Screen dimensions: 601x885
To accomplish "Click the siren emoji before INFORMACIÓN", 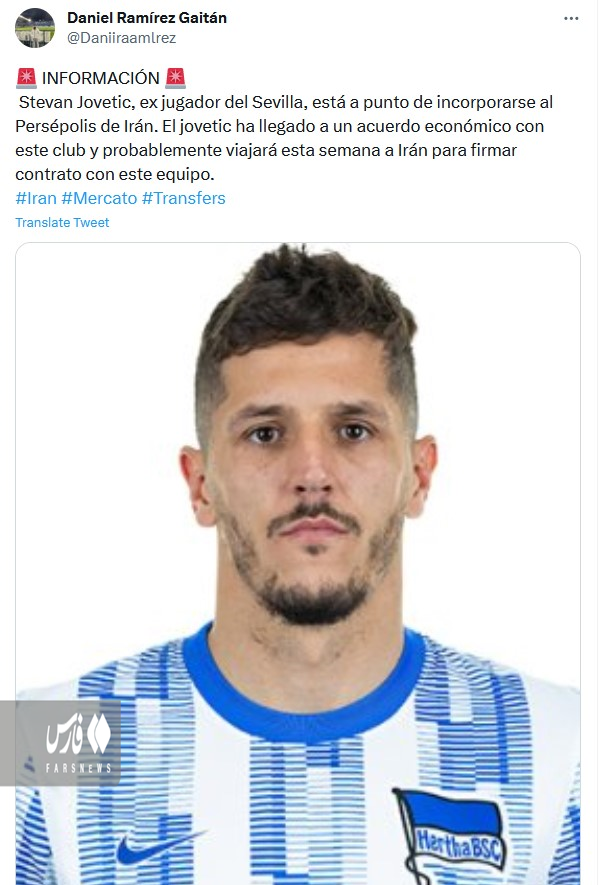I will (x=26, y=78).
